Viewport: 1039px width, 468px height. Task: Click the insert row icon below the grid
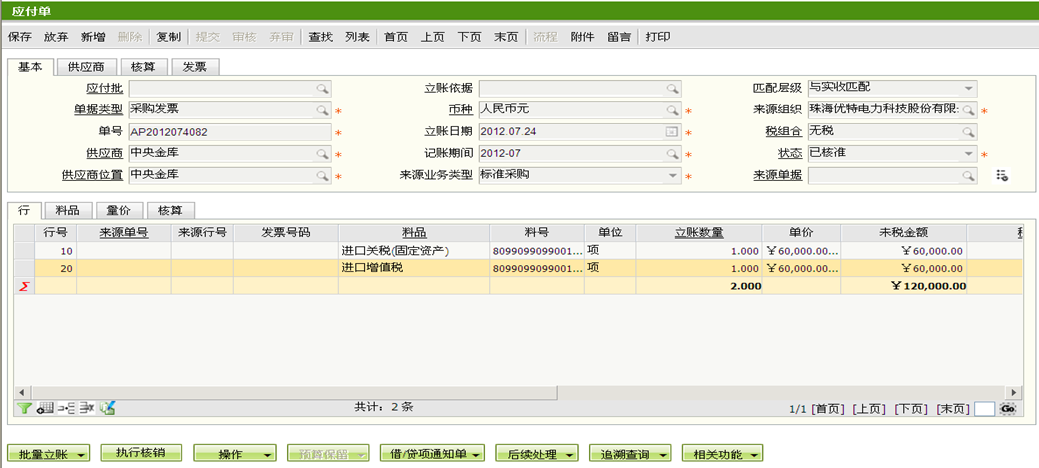tap(66, 408)
